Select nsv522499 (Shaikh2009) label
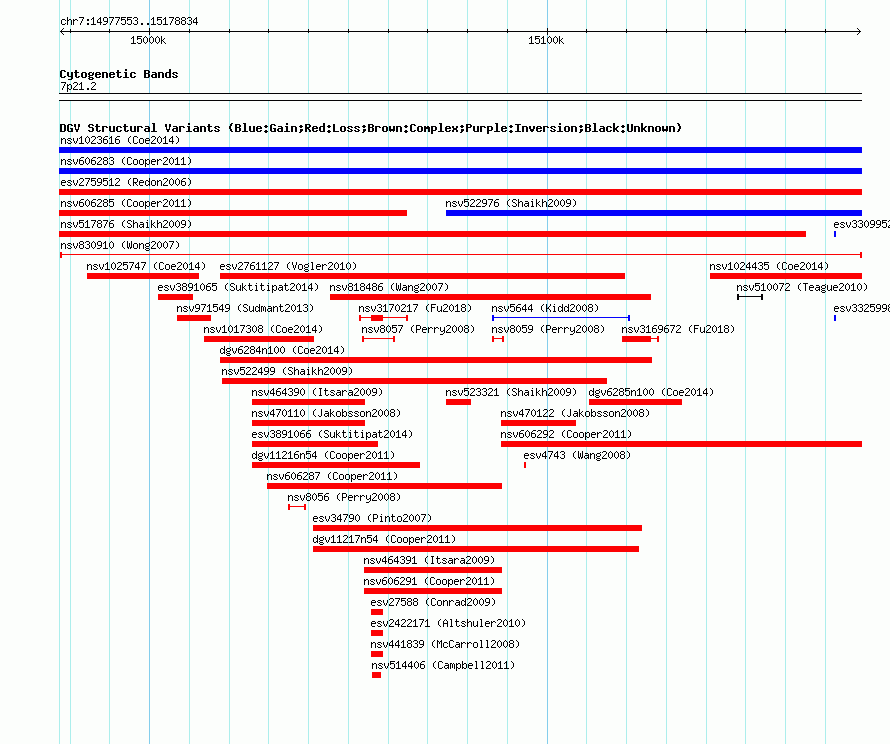 pyautogui.click(x=287, y=371)
